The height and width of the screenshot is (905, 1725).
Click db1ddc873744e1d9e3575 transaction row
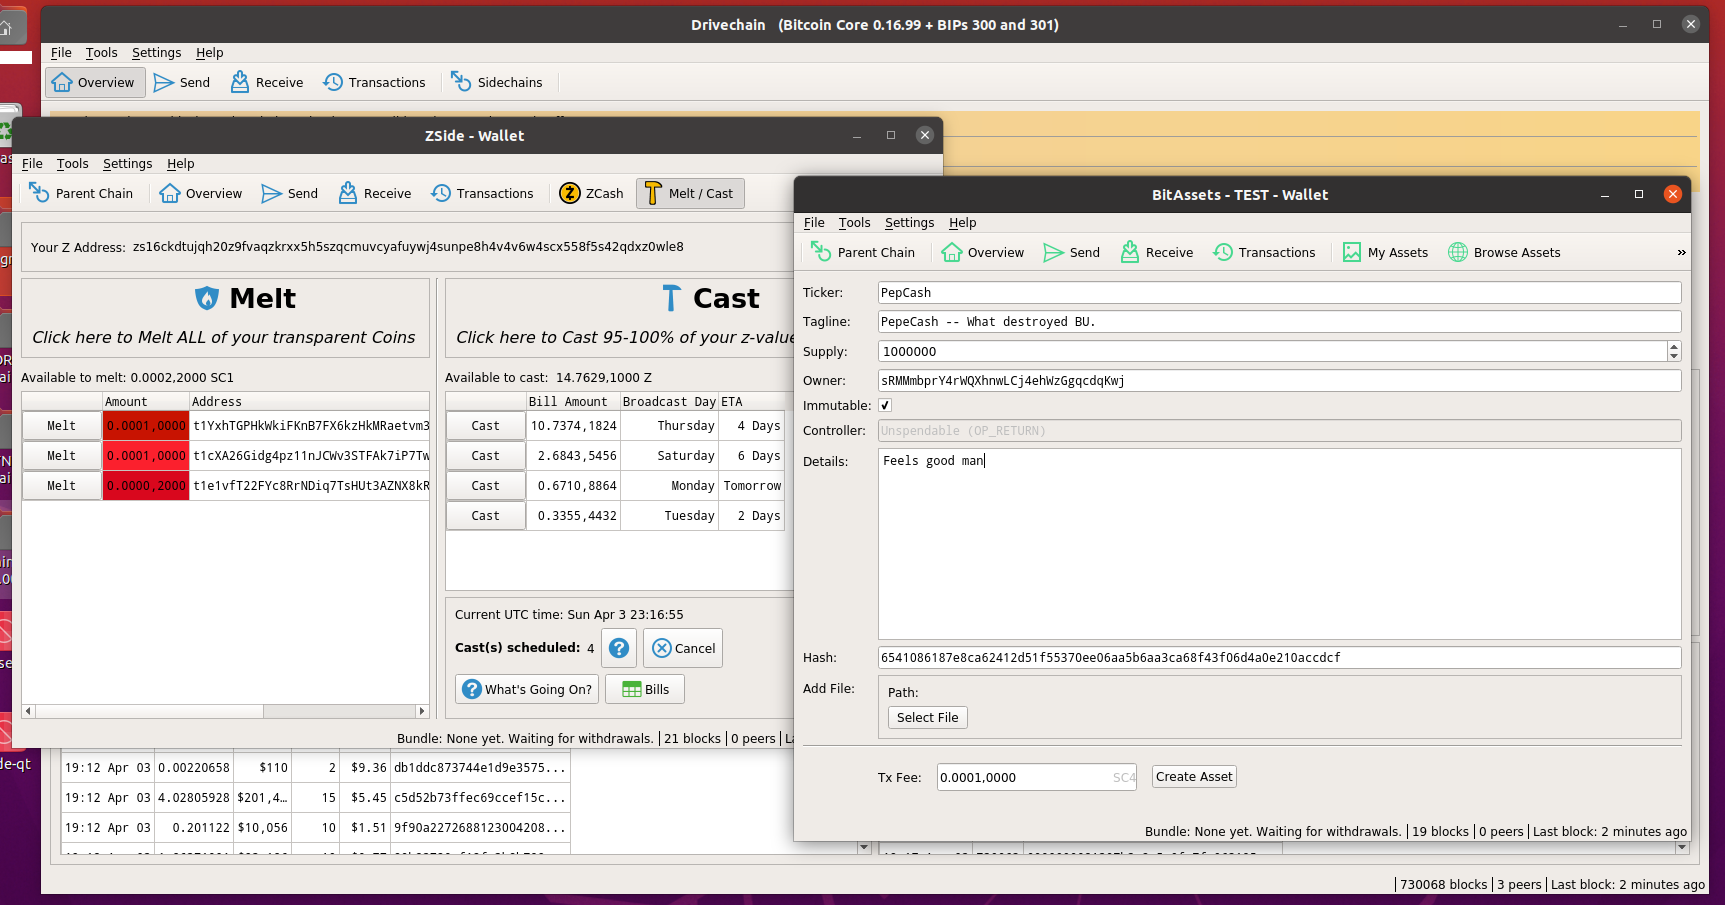pyautogui.click(x=316, y=768)
